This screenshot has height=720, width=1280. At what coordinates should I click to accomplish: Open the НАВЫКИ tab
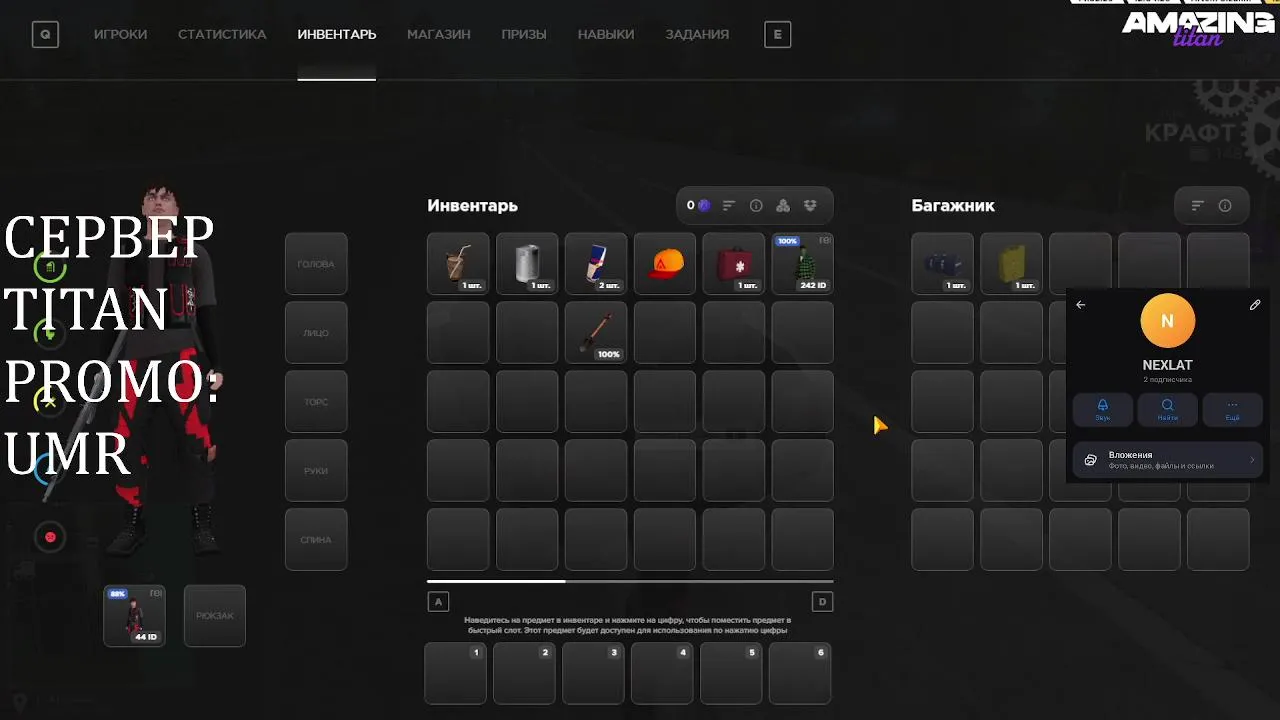(606, 34)
